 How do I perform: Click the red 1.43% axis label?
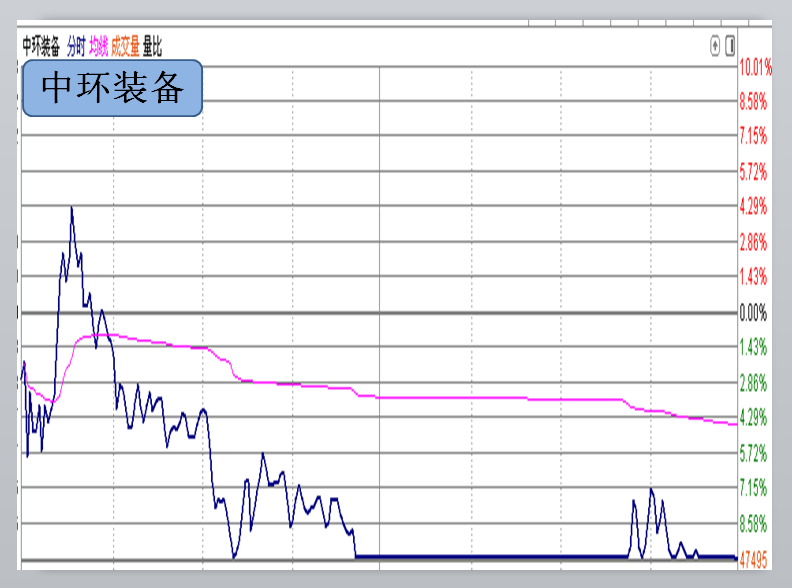(x=753, y=276)
